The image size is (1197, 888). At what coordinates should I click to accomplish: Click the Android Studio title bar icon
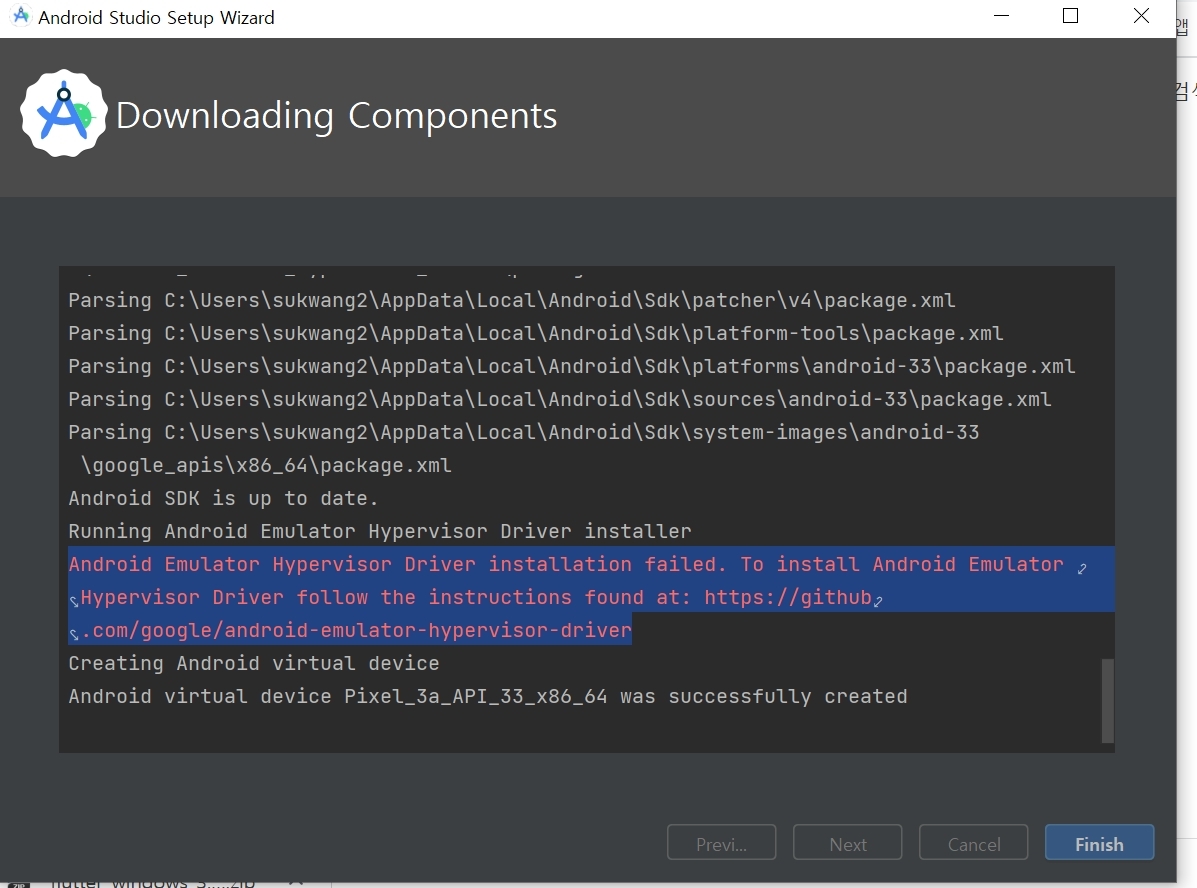21,16
